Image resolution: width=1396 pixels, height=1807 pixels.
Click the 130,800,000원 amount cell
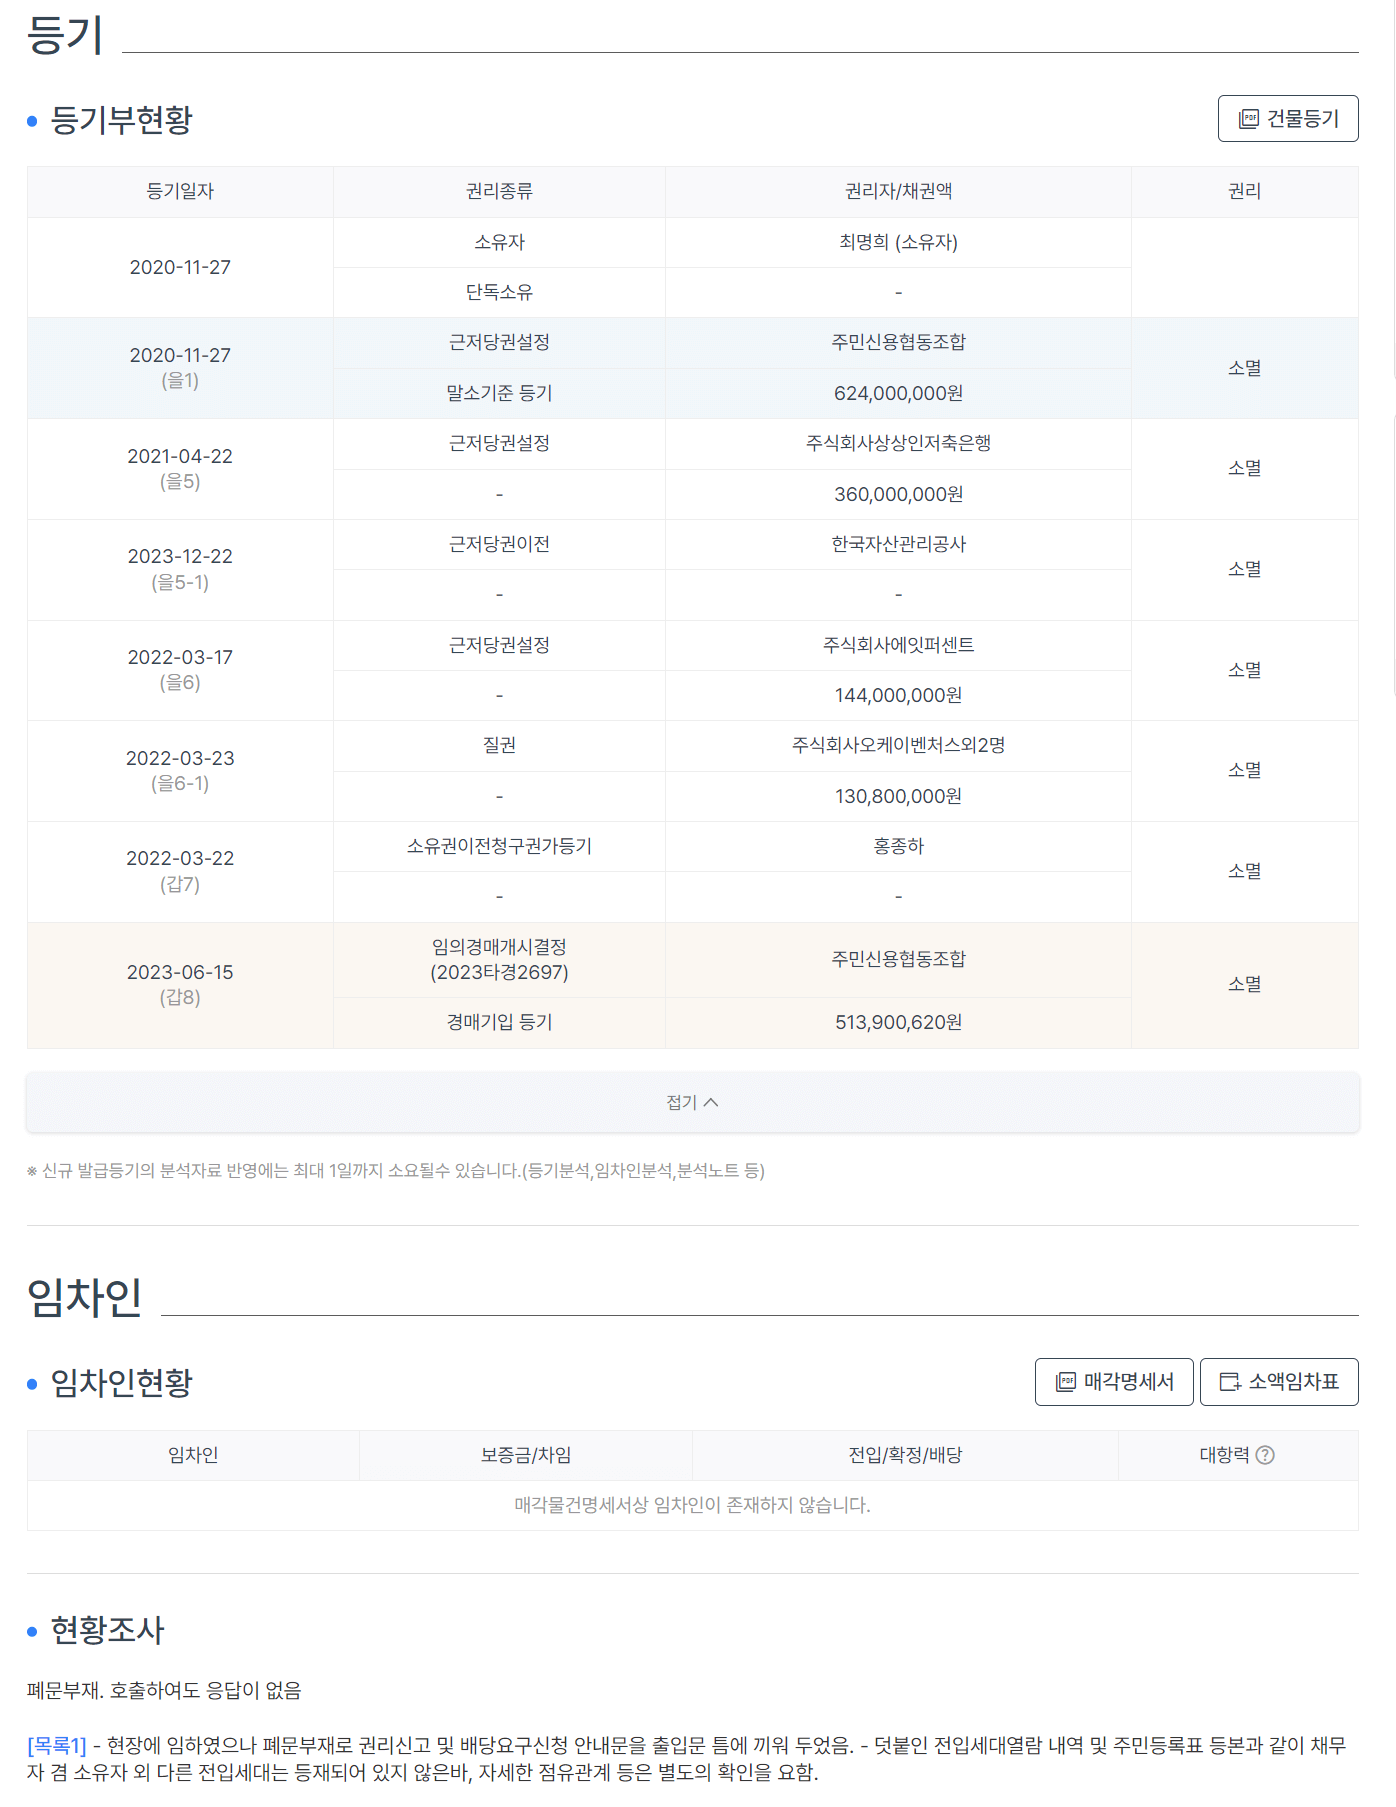[x=898, y=796]
